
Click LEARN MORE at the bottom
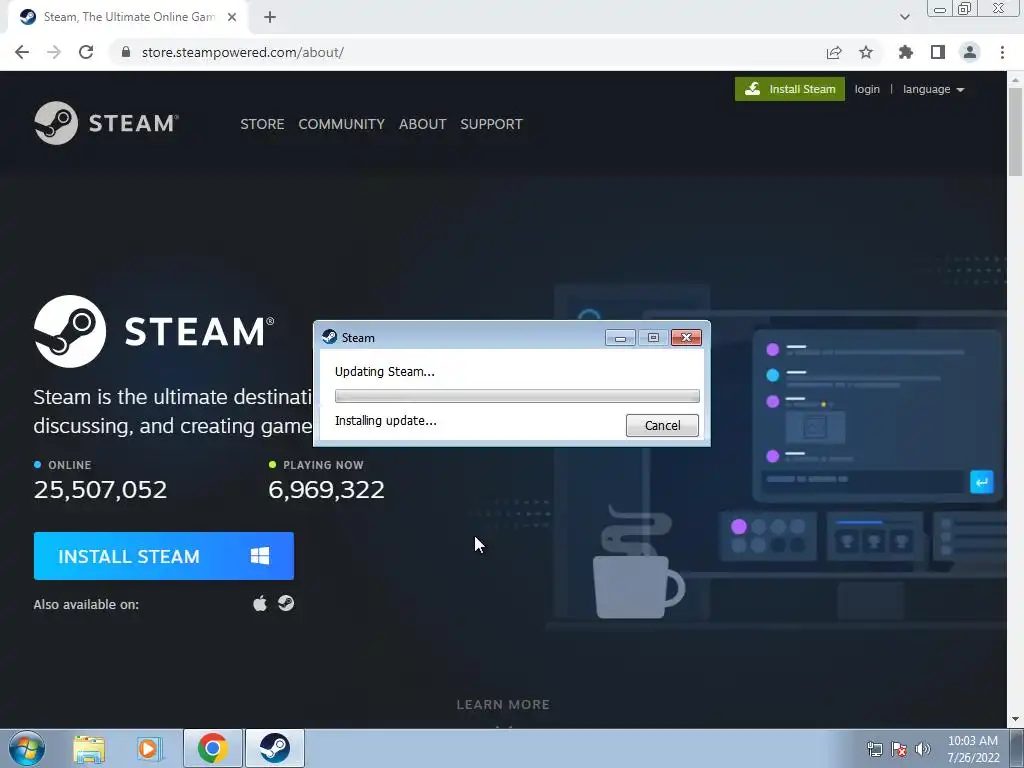point(503,705)
